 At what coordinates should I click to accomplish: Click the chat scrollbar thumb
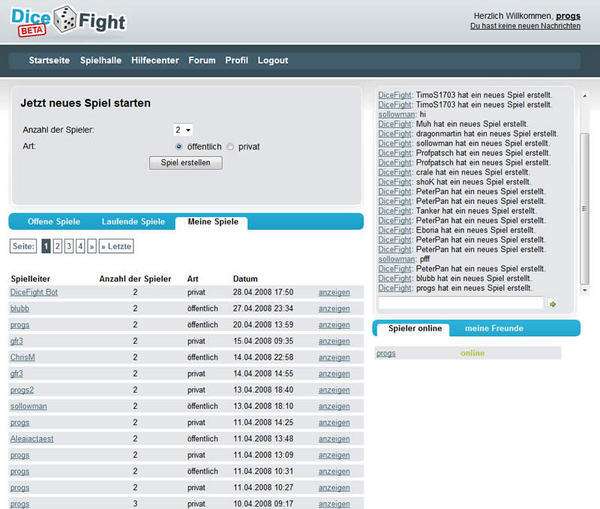584,209
